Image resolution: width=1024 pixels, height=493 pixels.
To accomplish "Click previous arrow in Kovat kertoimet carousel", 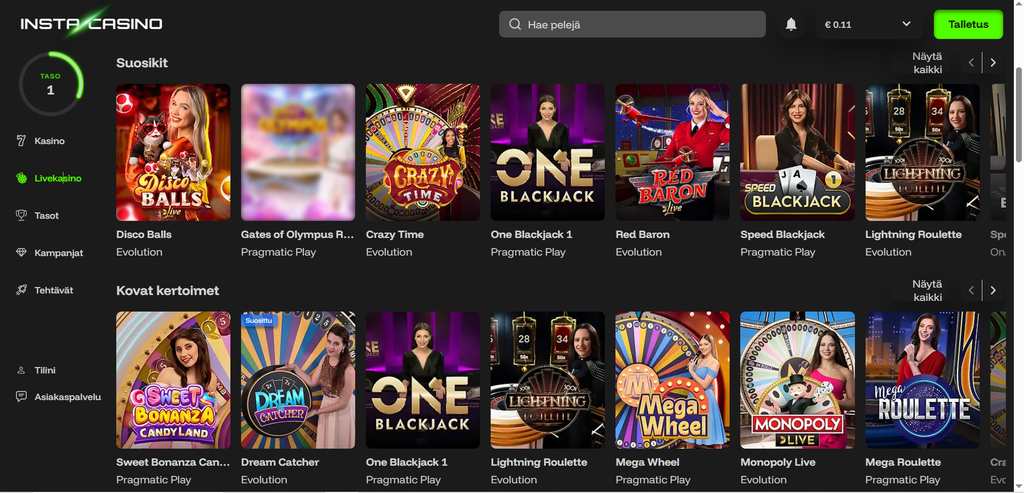I will [x=971, y=291].
